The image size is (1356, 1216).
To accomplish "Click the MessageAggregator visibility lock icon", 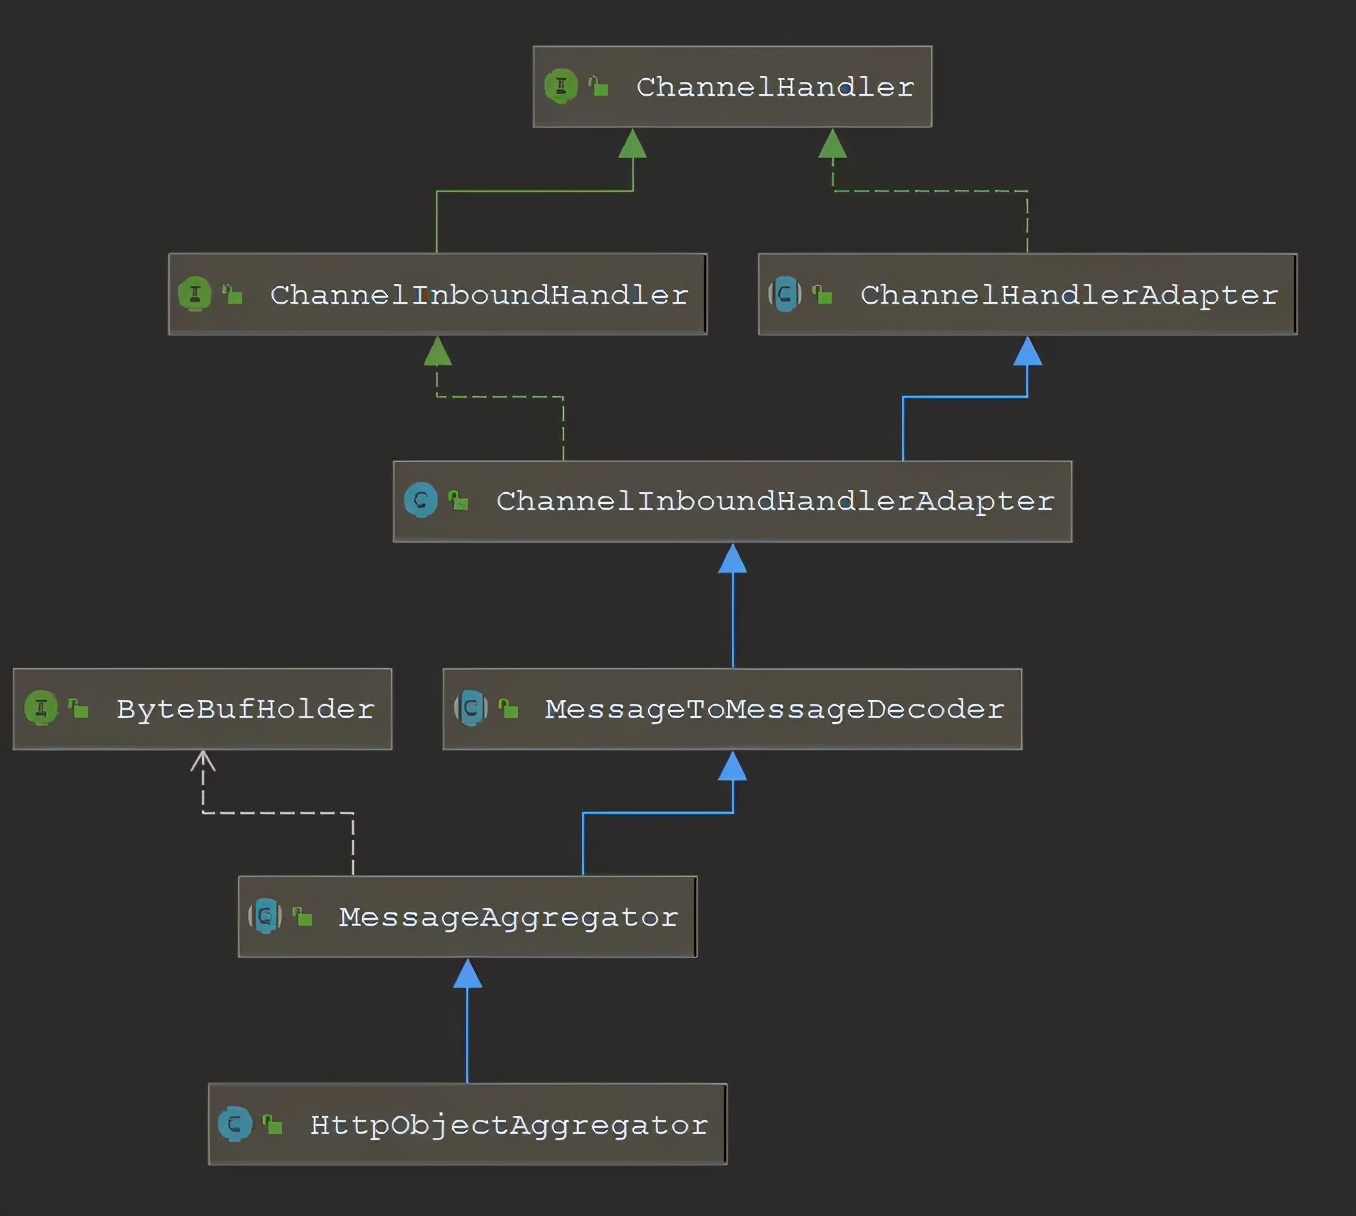I will pyautogui.click(x=302, y=916).
